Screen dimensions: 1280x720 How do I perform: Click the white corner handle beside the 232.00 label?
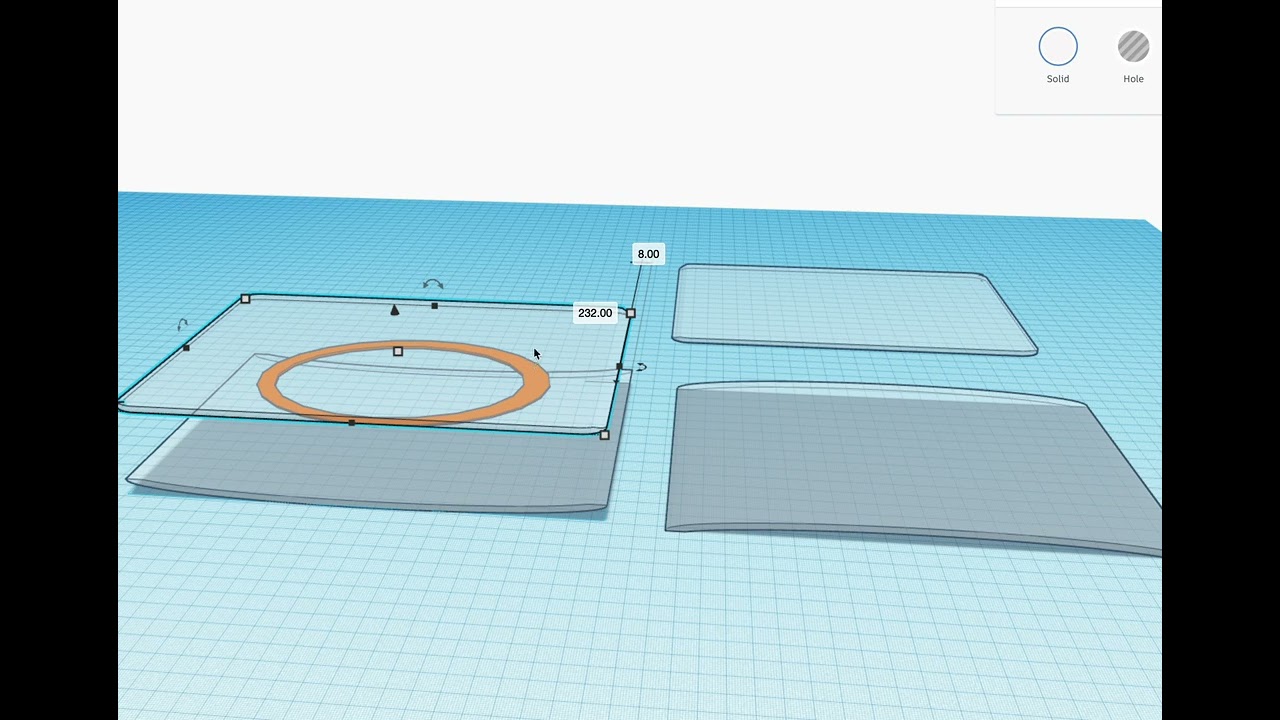click(x=630, y=313)
